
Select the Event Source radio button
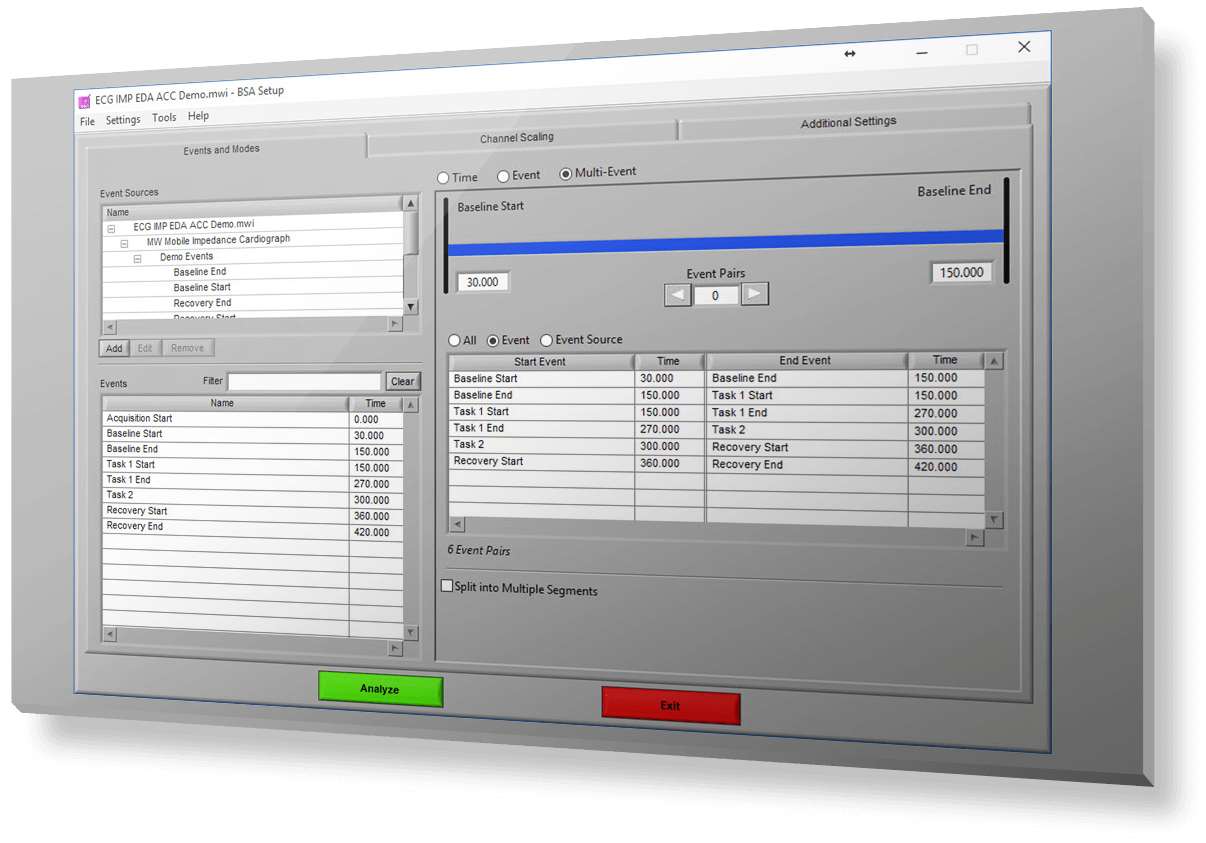546,341
